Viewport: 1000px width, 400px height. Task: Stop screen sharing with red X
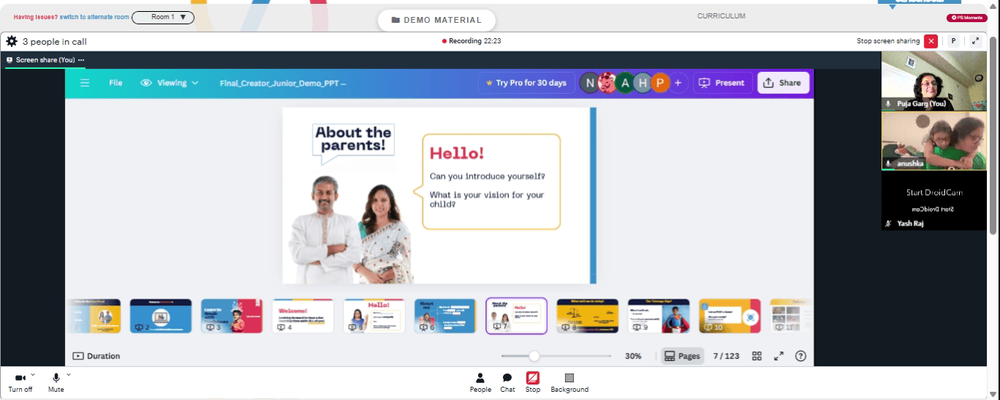(931, 41)
